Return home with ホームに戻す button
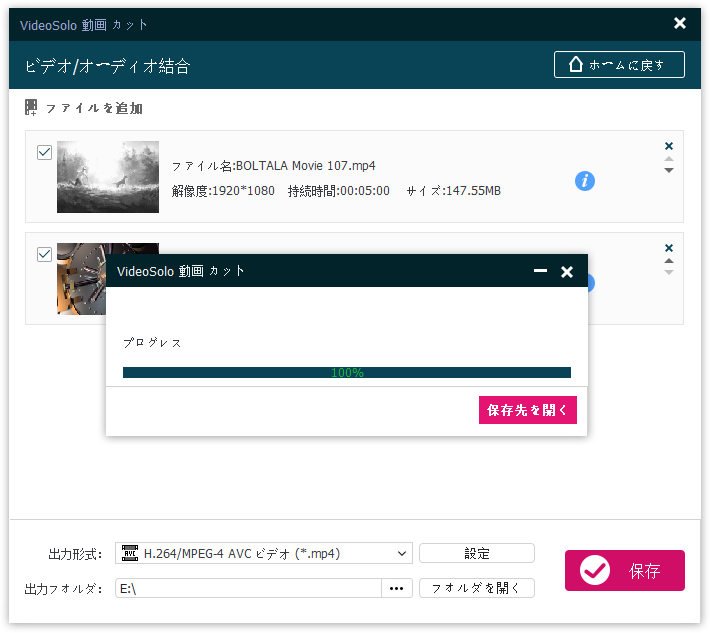Image resolution: width=710 pixels, height=633 pixels. (x=619, y=65)
